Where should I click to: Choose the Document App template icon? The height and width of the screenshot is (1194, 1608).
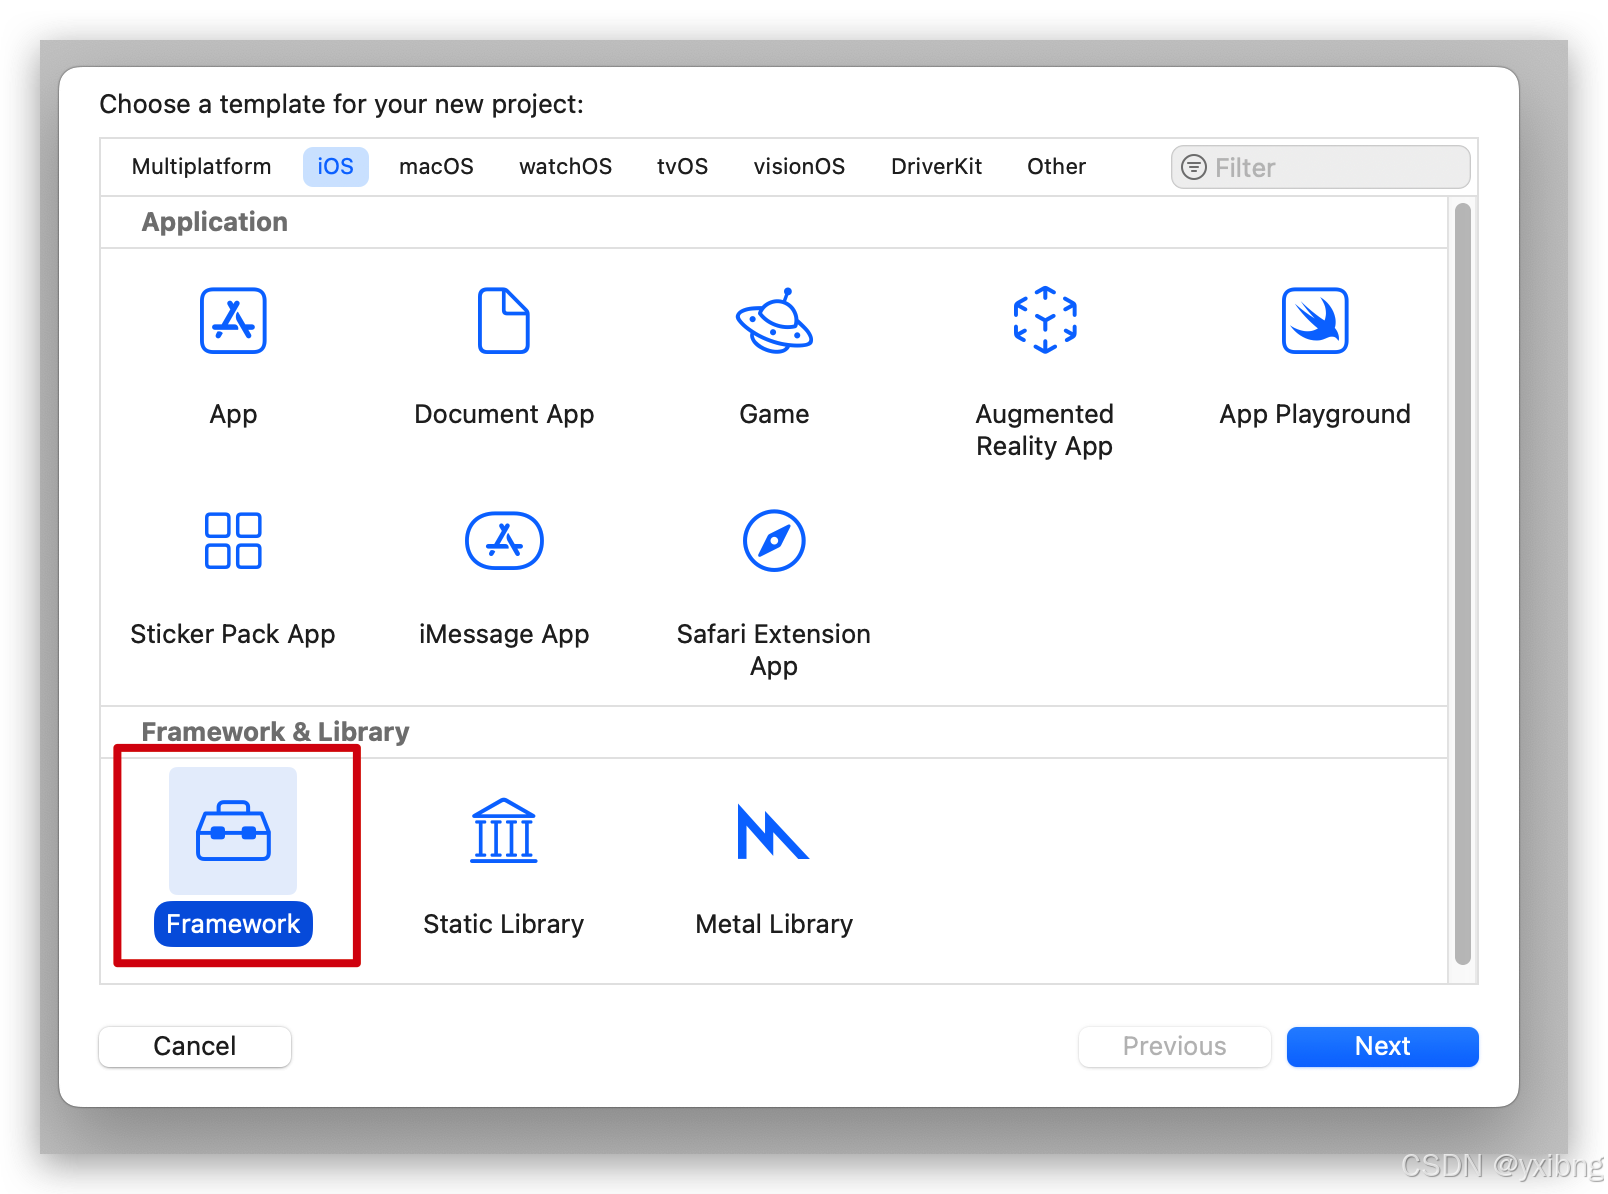(x=503, y=321)
